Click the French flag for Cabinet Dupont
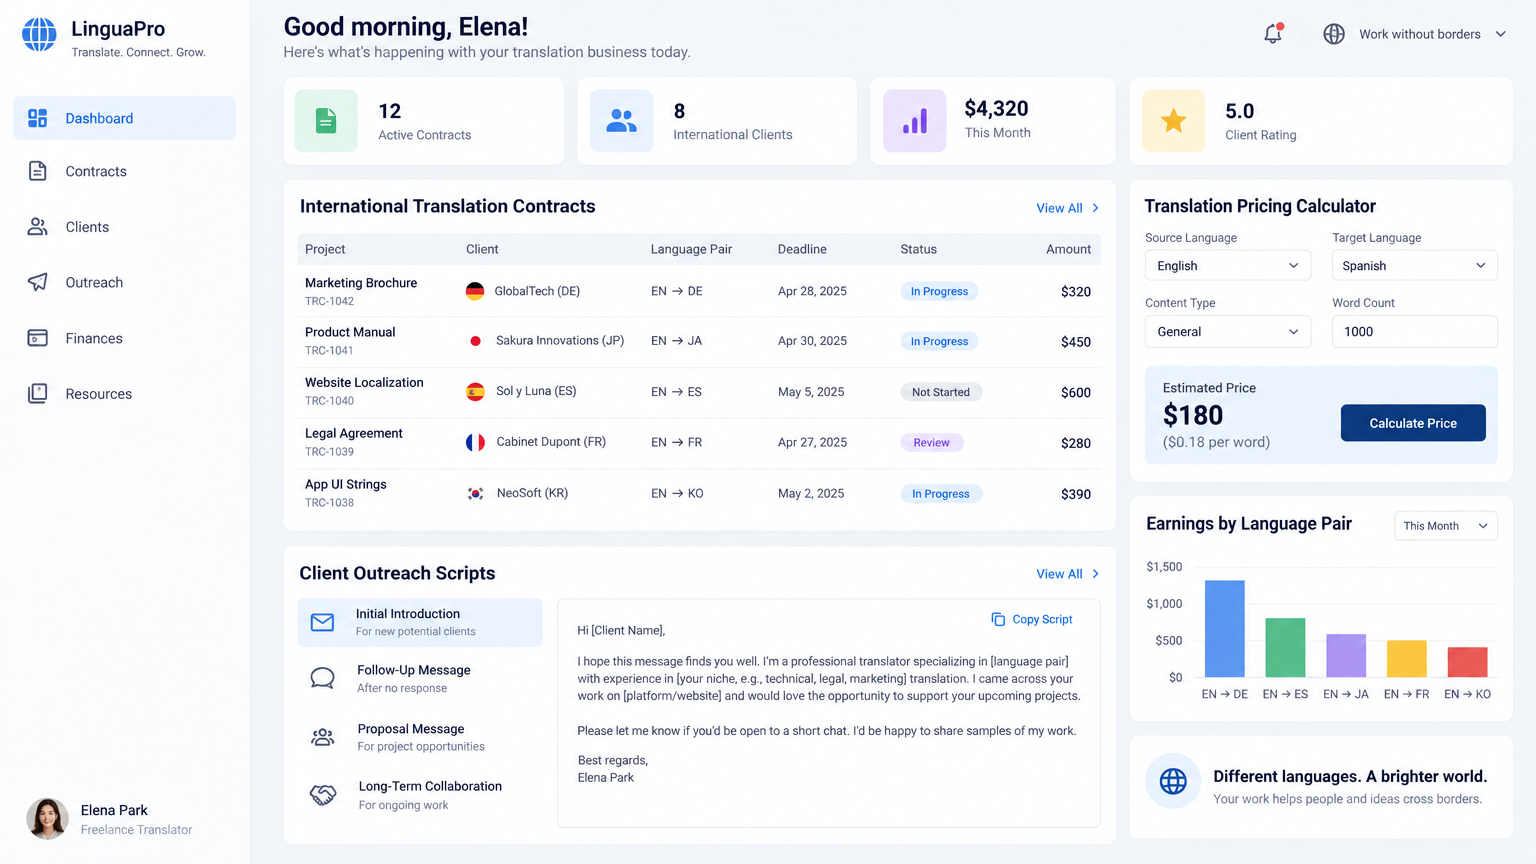 pos(475,442)
